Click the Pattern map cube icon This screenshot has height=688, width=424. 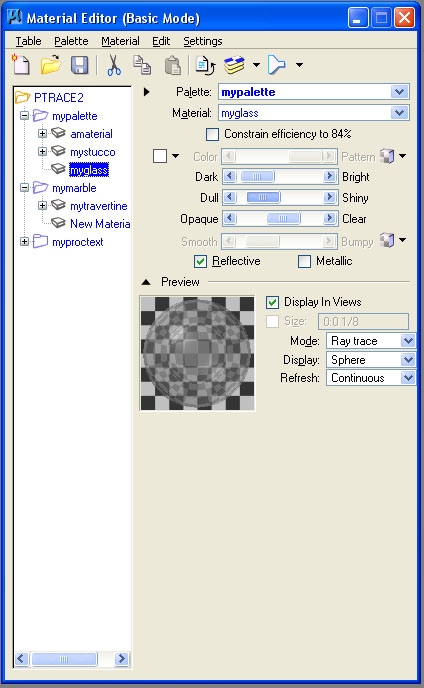click(387, 156)
